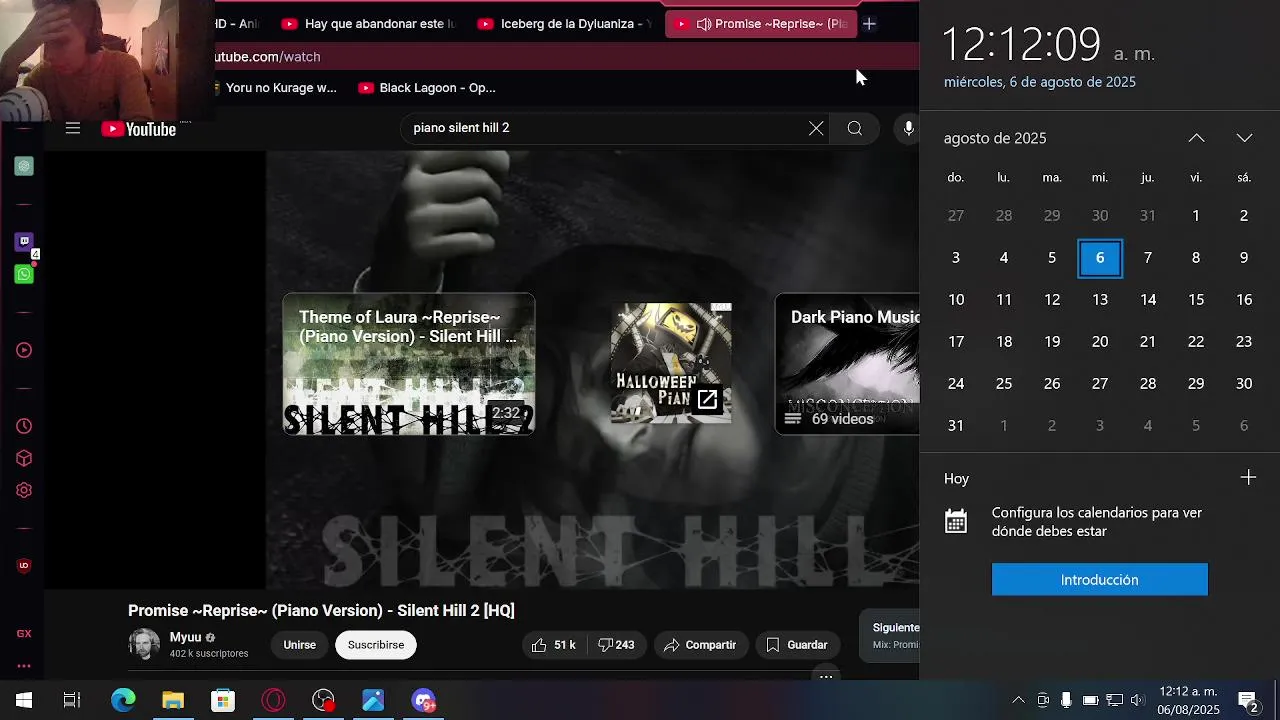Open the Player icon in sidebar
This screenshot has width=1280, height=720.
(x=24, y=350)
